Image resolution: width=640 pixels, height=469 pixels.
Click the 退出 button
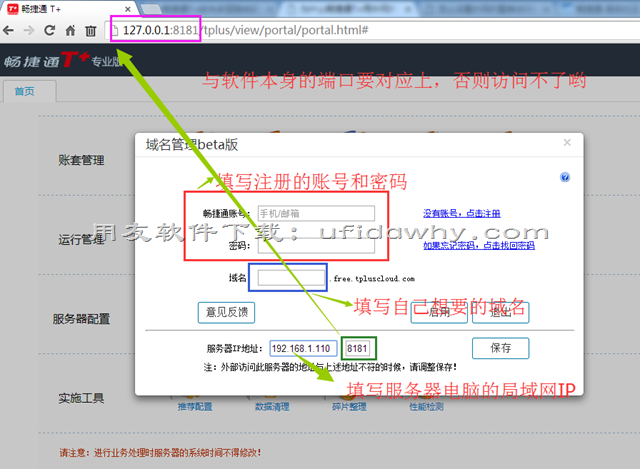501,313
